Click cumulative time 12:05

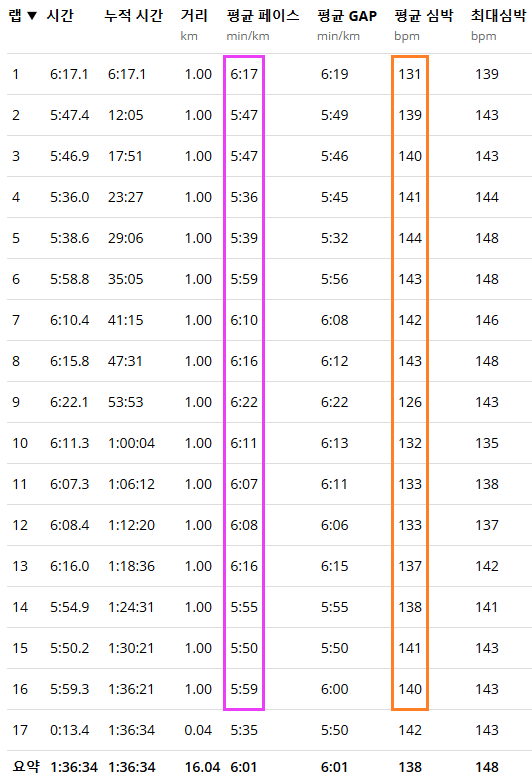pos(126,115)
